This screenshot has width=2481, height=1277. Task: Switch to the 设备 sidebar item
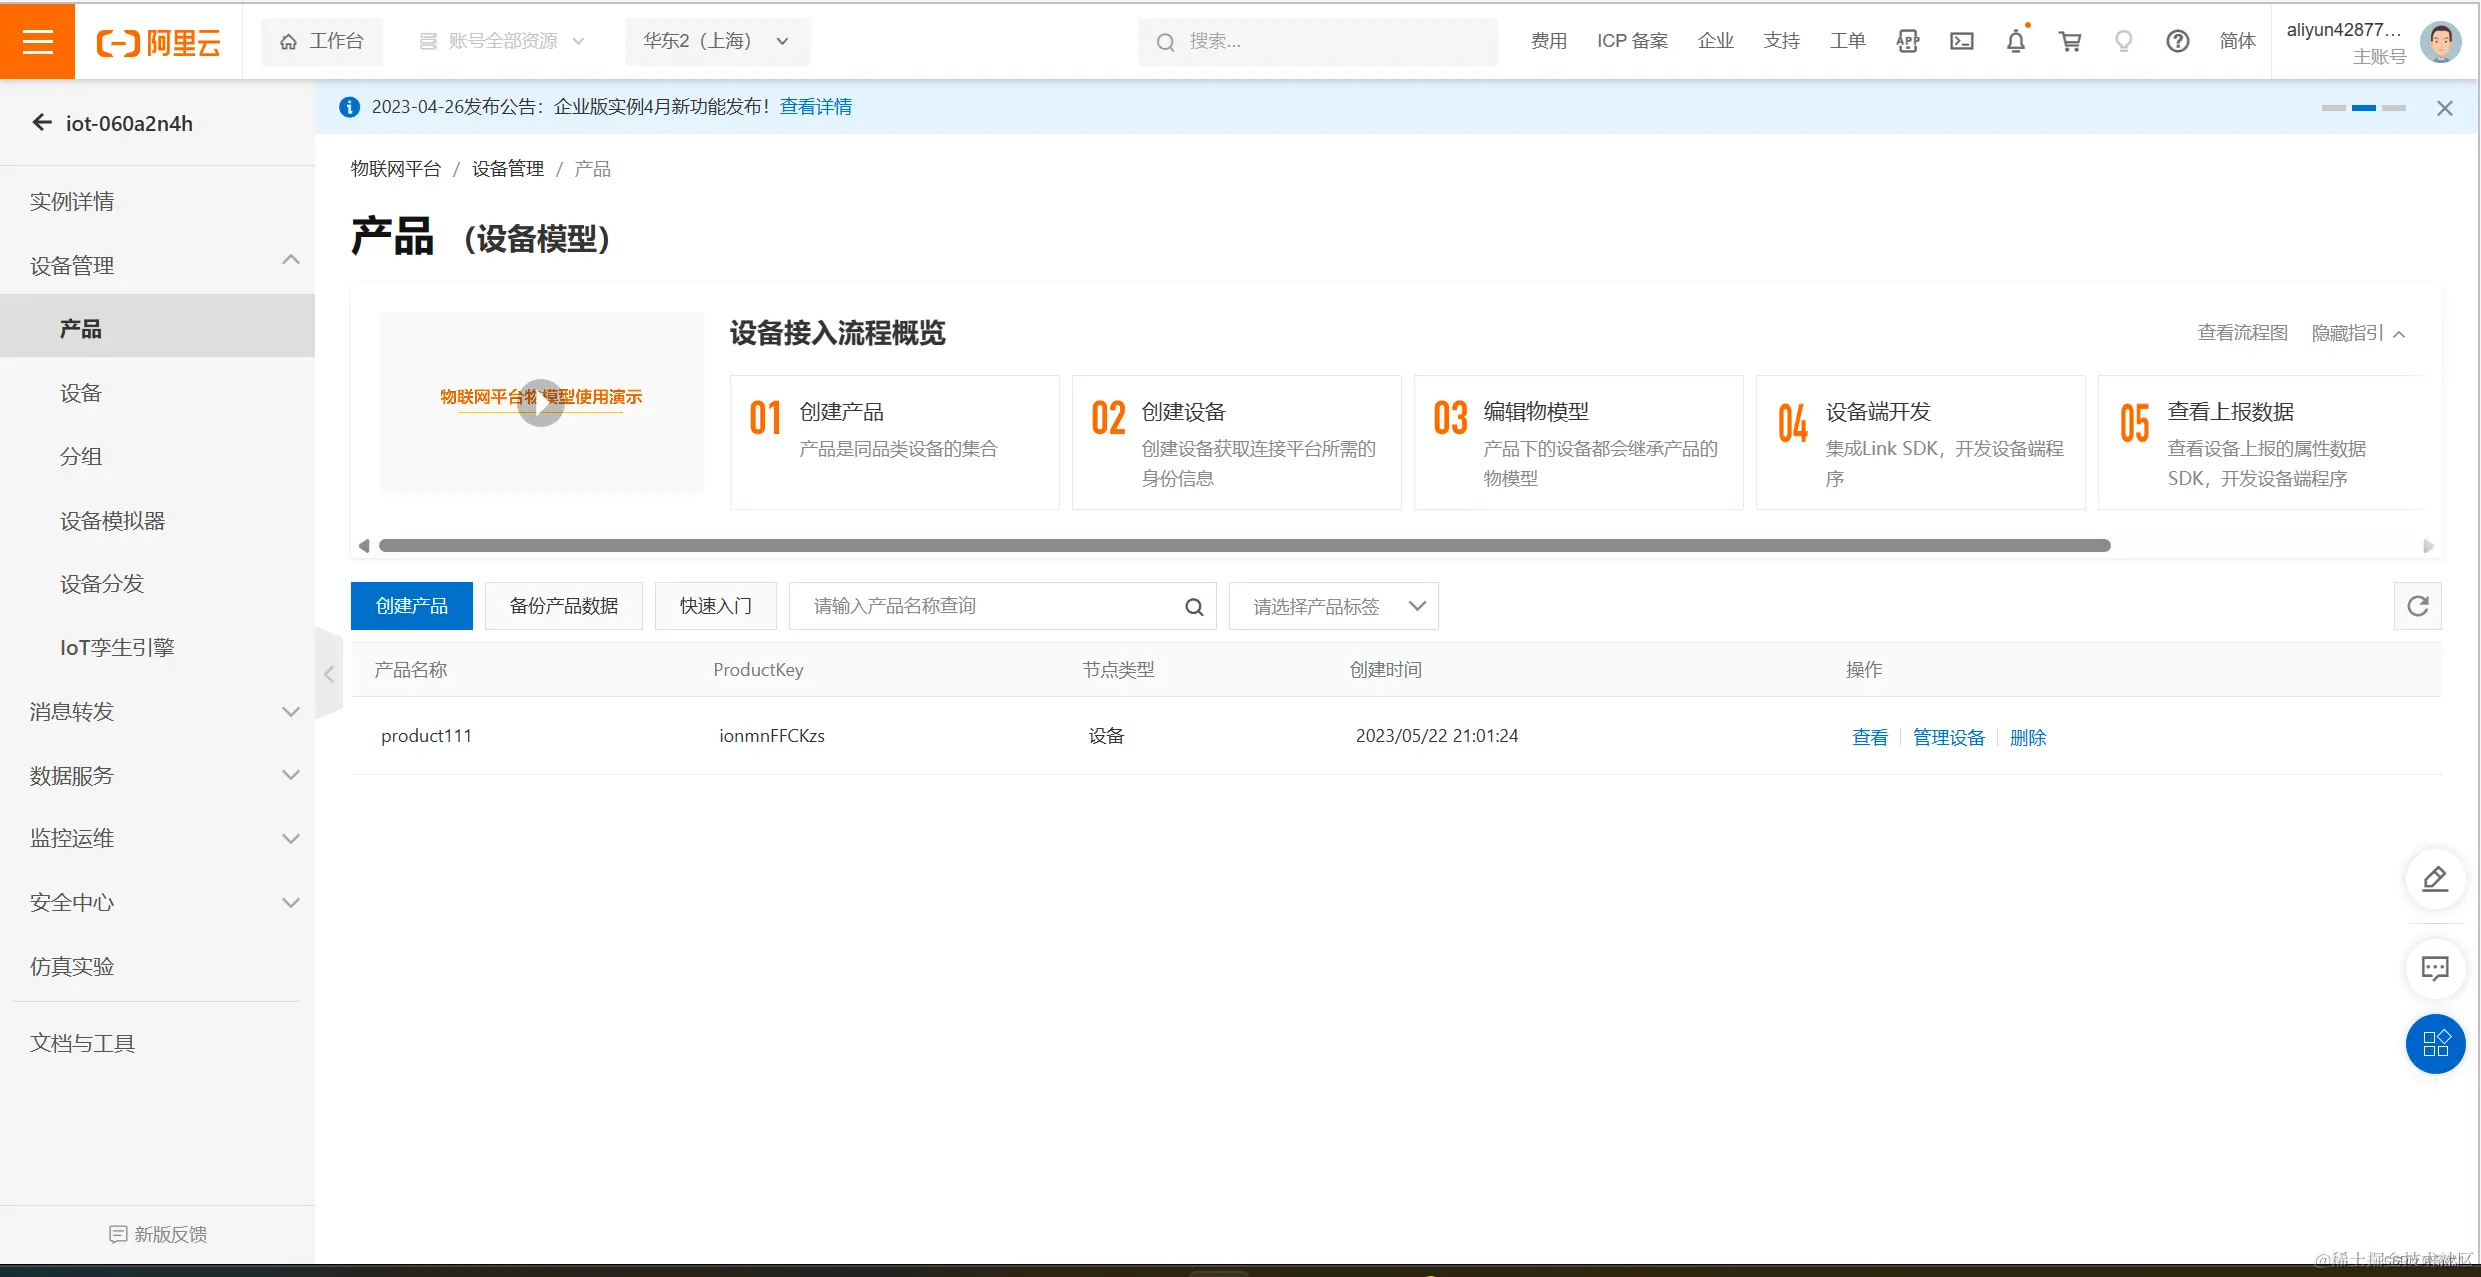click(81, 392)
